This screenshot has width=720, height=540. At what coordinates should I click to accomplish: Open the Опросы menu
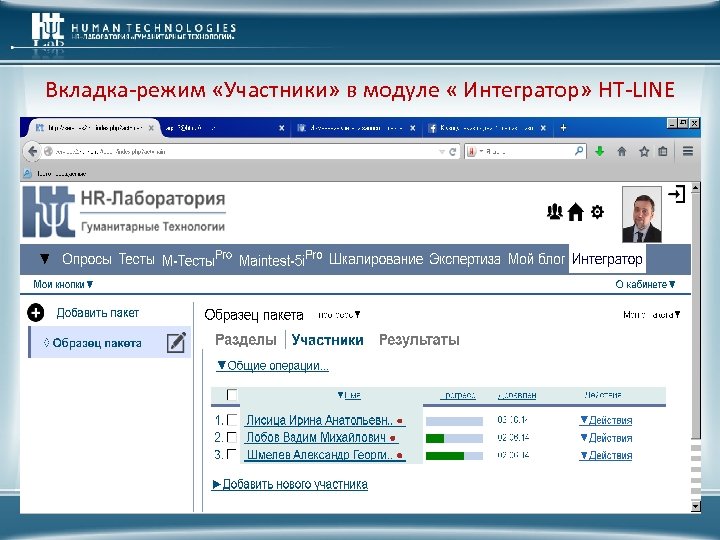tap(87, 259)
